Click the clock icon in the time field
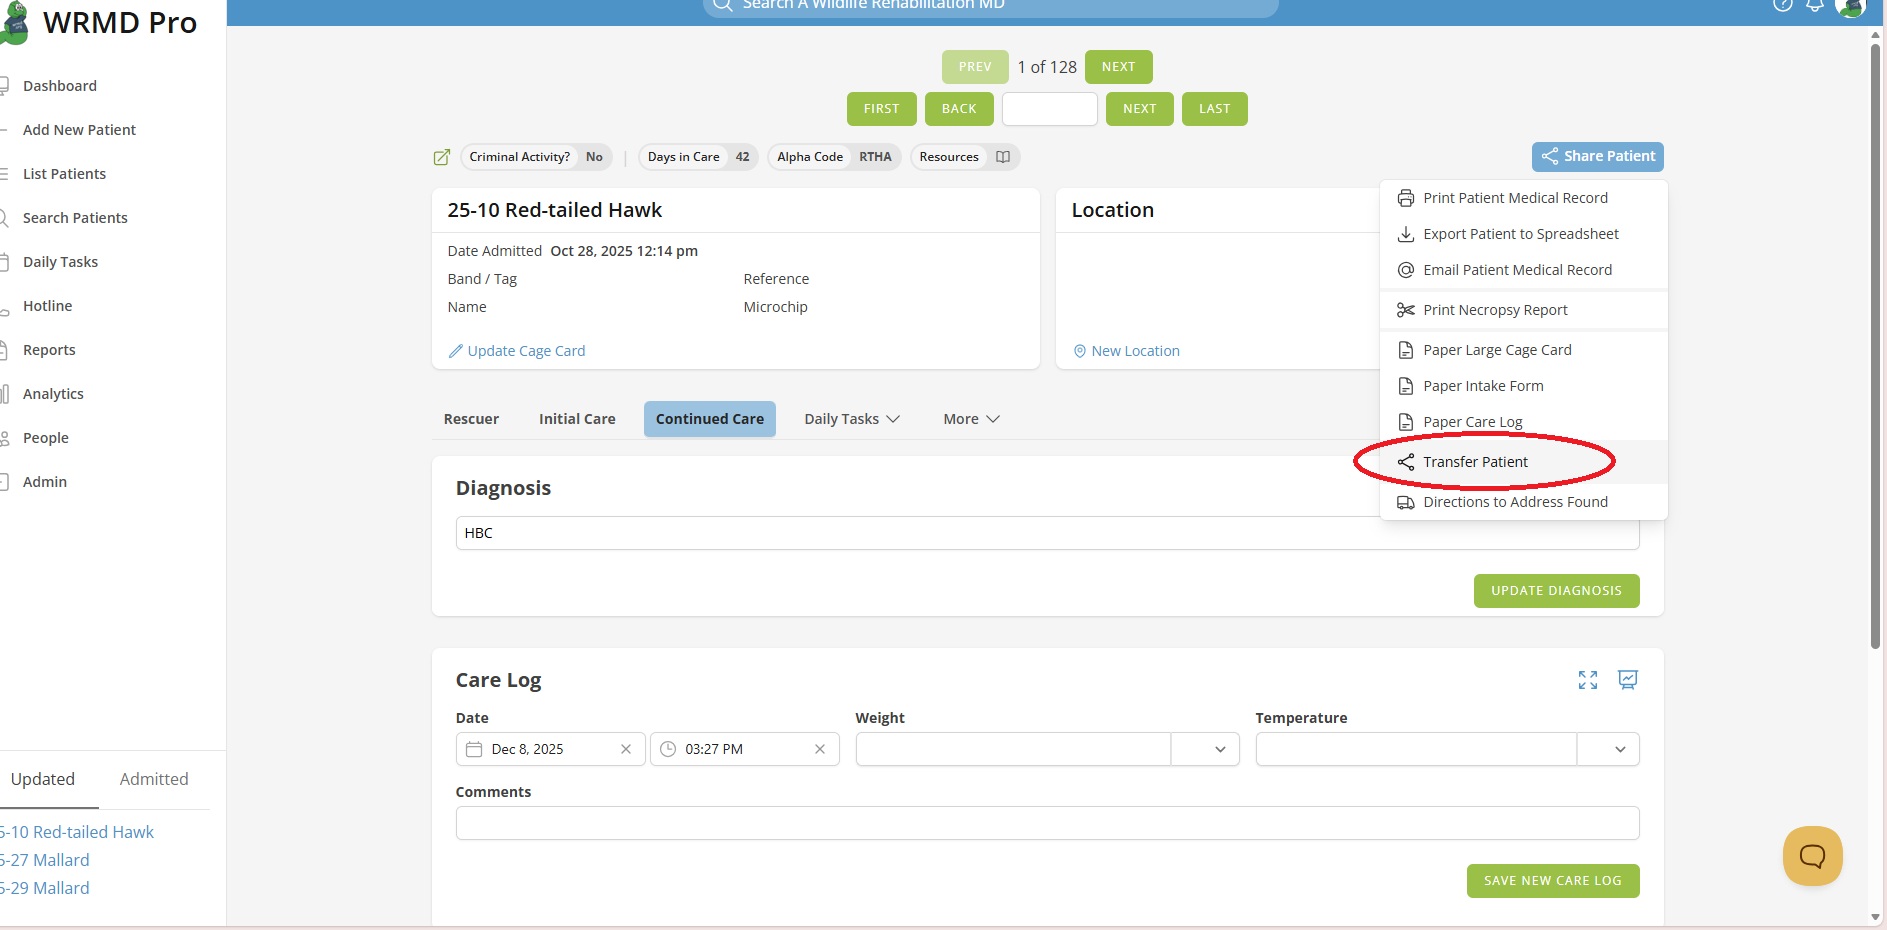This screenshot has width=1887, height=930. [668, 749]
